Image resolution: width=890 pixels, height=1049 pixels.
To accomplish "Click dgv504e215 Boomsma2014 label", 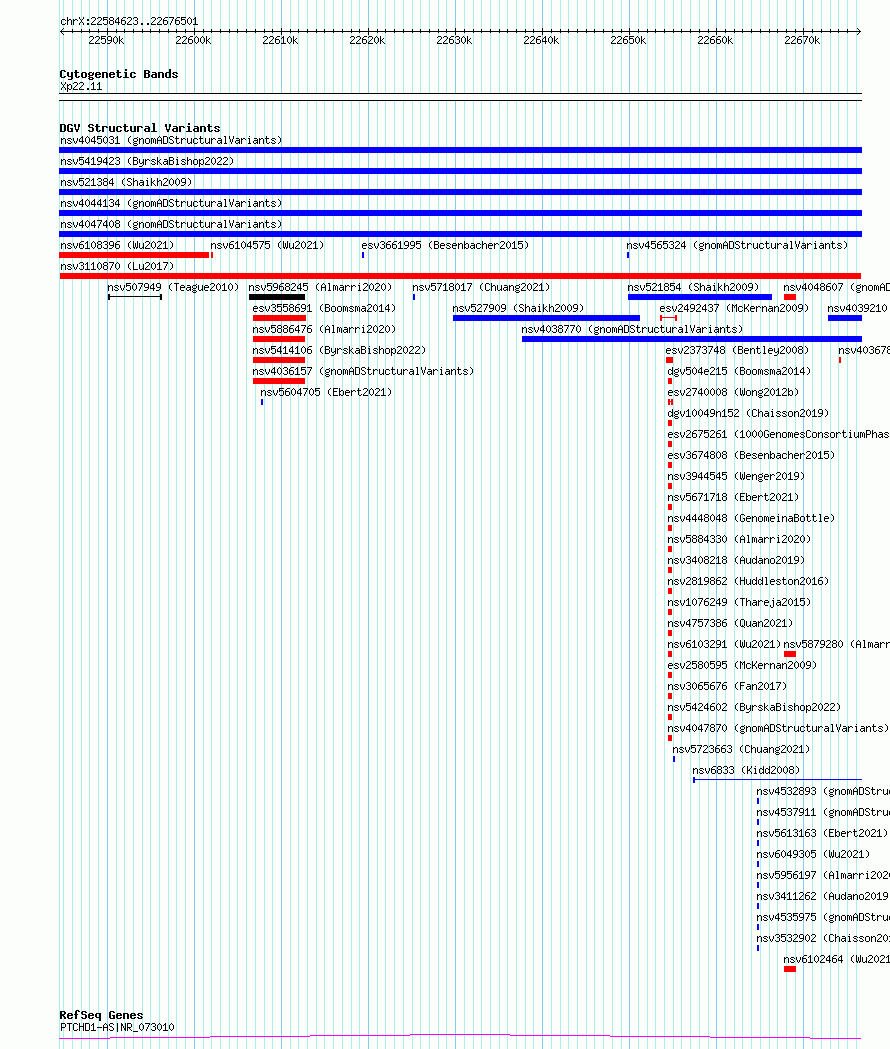I will [x=739, y=371].
